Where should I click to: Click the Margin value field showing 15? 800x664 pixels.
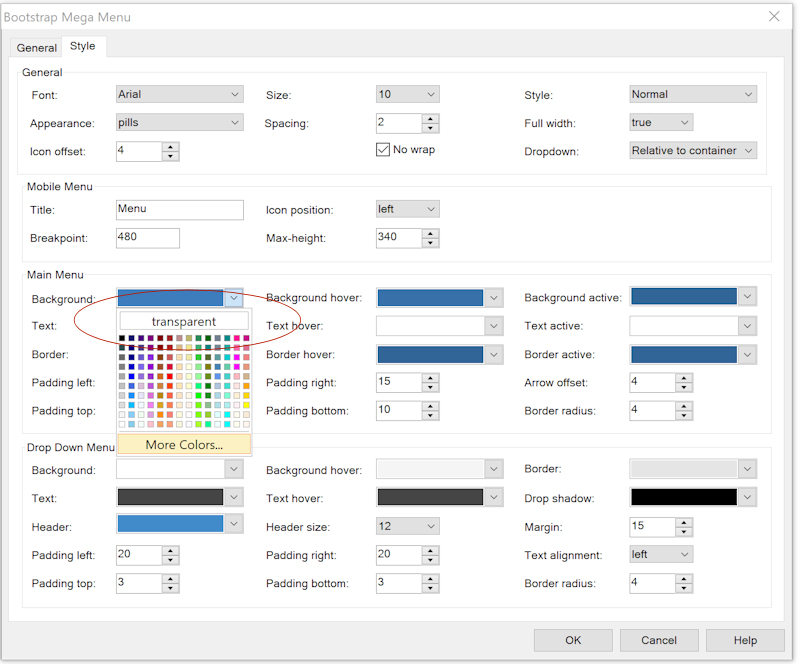pos(653,527)
